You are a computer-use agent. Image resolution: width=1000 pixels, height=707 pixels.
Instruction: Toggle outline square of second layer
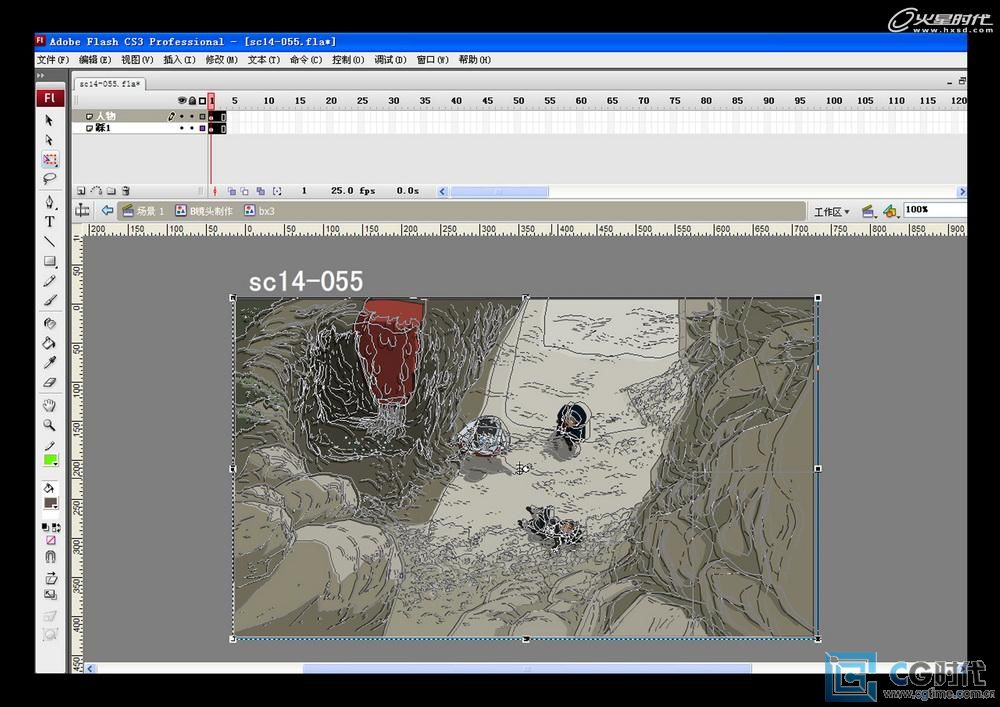click(x=202, y=128)
